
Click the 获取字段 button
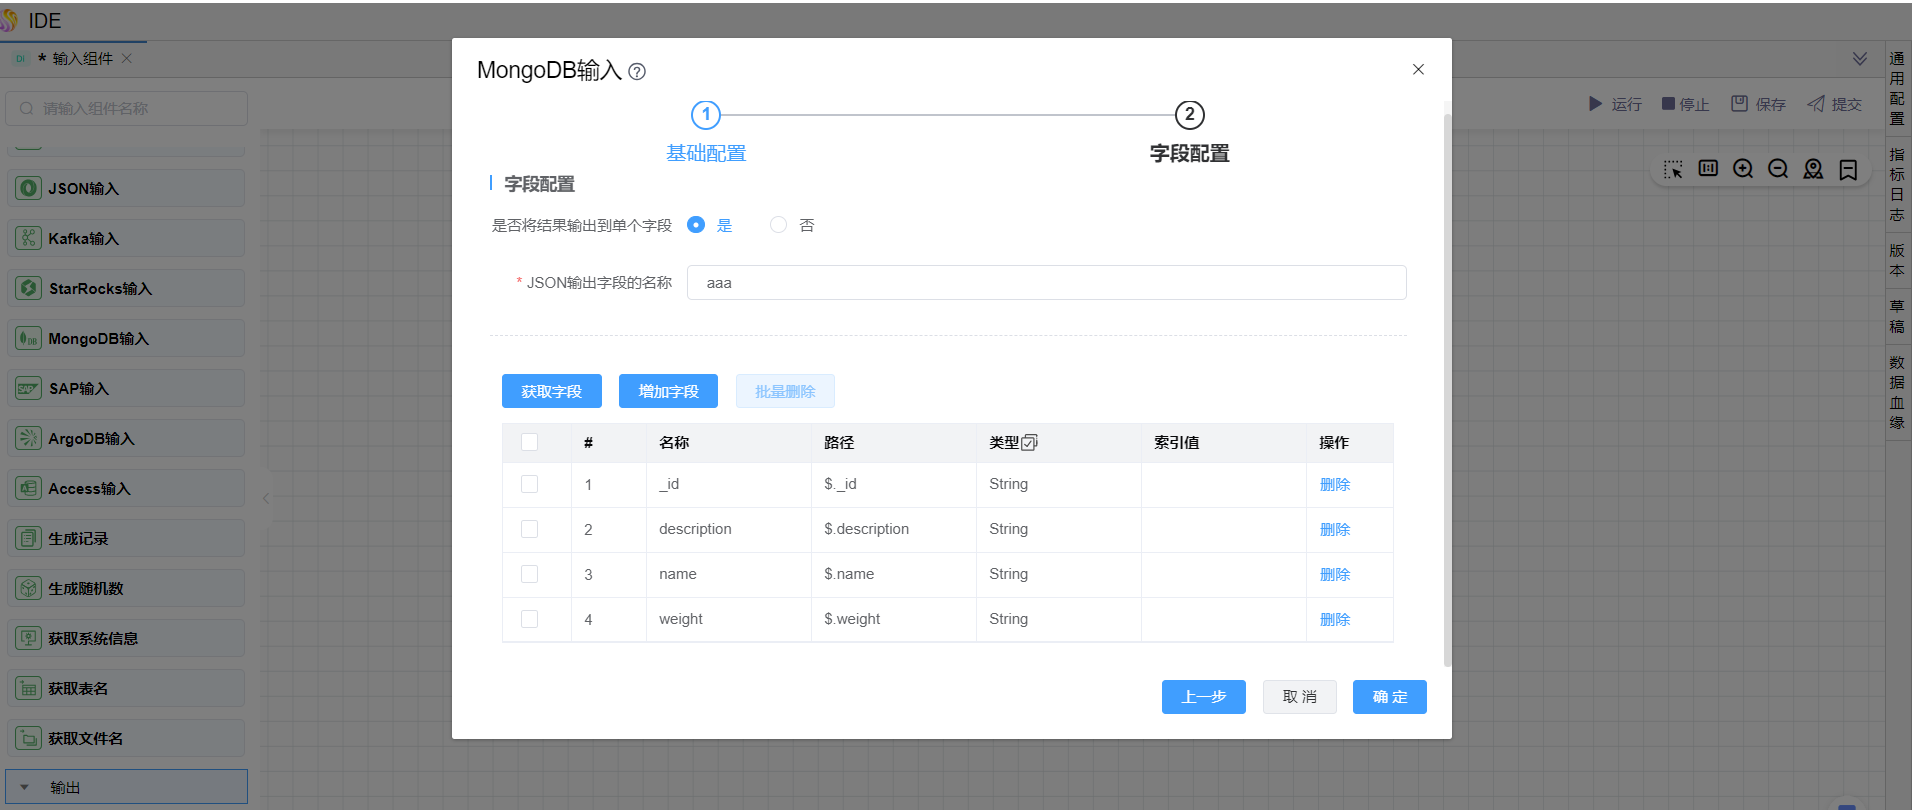[551, 391]
